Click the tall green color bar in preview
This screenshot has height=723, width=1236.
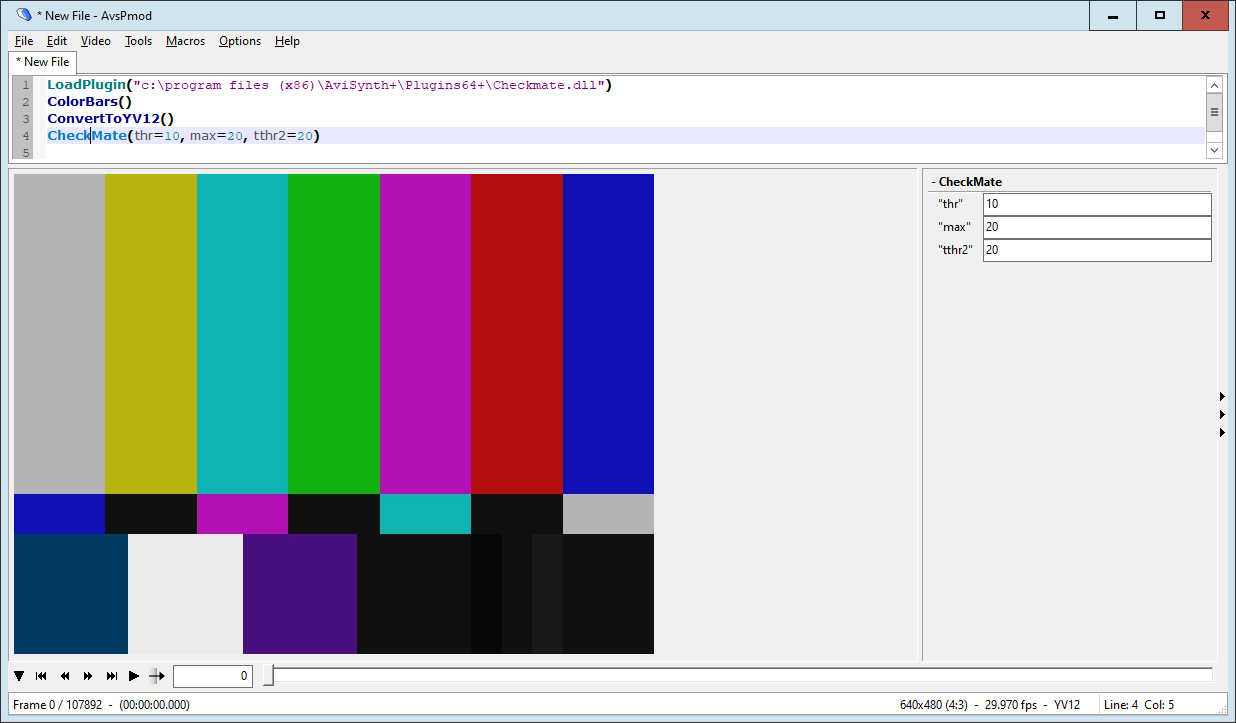click(334, 334)
